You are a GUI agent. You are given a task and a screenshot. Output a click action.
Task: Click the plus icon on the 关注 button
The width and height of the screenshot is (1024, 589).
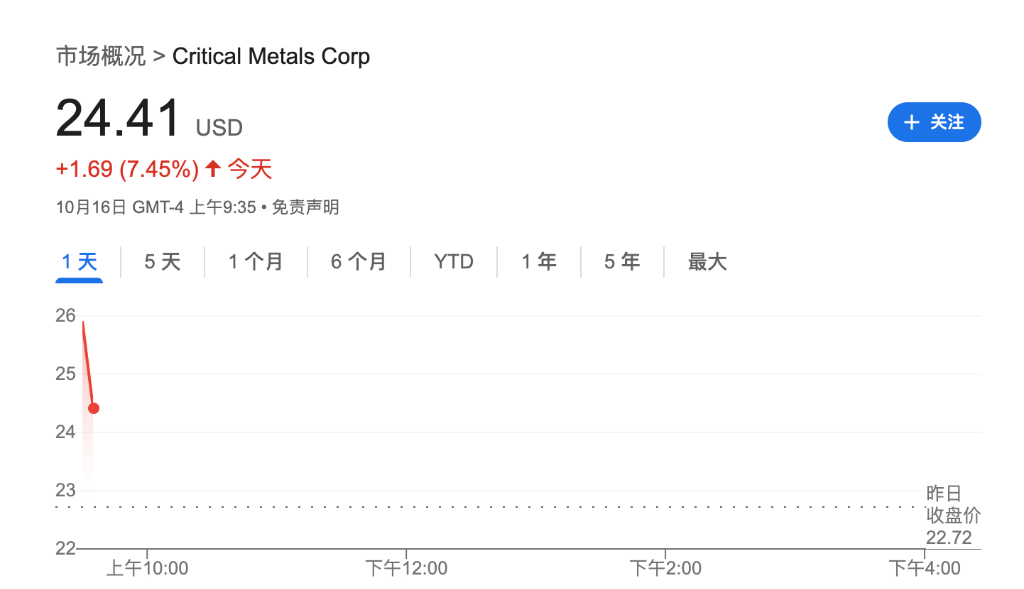(911, 122)
